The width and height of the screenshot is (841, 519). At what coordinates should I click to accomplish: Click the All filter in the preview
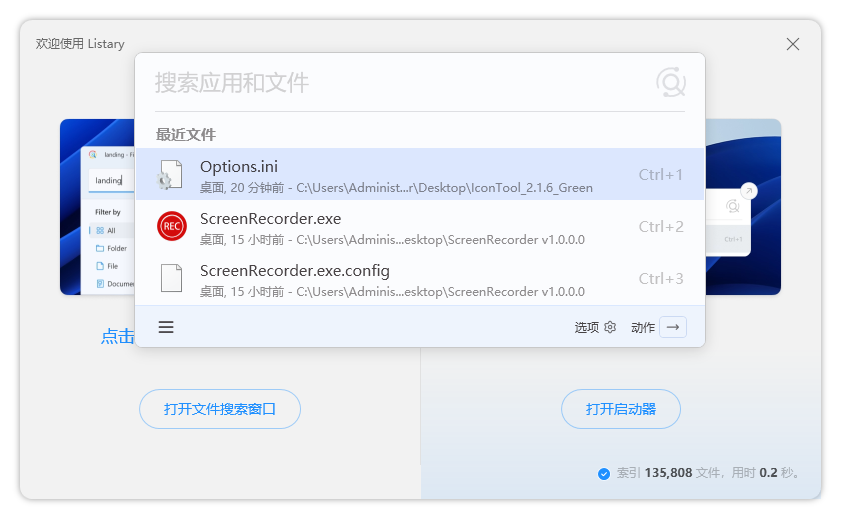tap(106, 231)
